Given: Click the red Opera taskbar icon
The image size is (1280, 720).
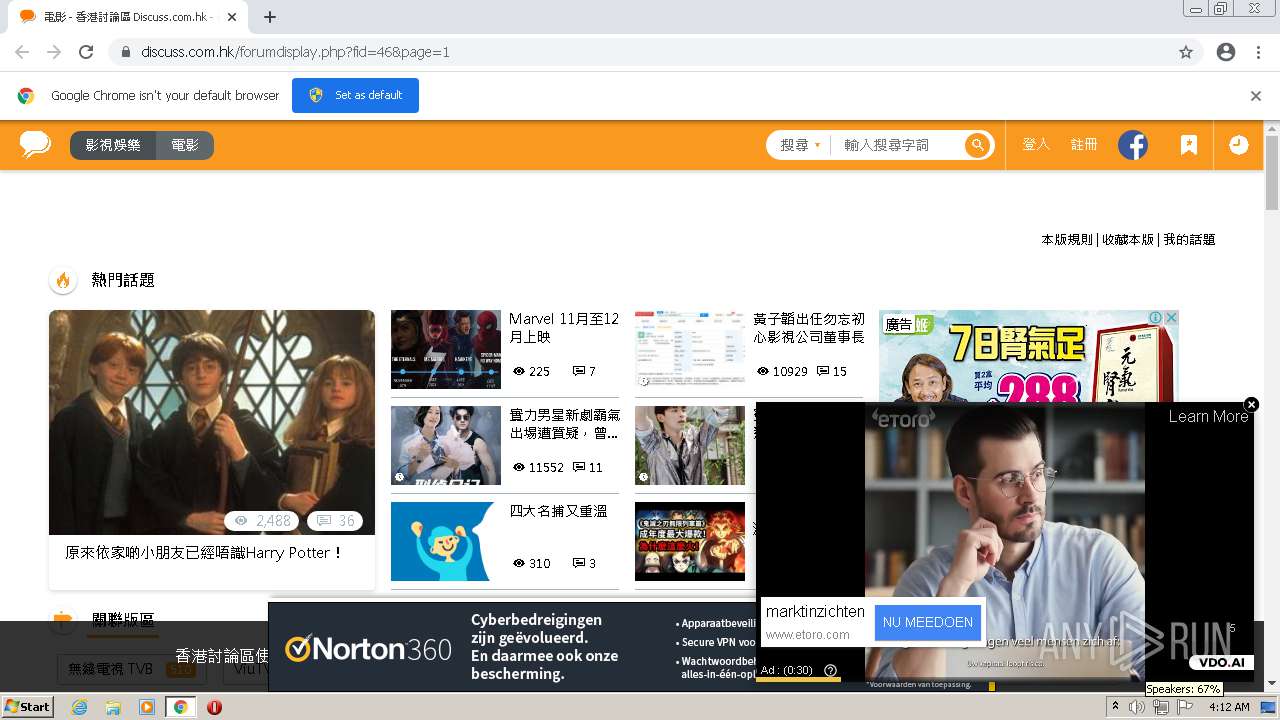Looking at the screenshot, I should pyautogui.click(x=214, y=707).
